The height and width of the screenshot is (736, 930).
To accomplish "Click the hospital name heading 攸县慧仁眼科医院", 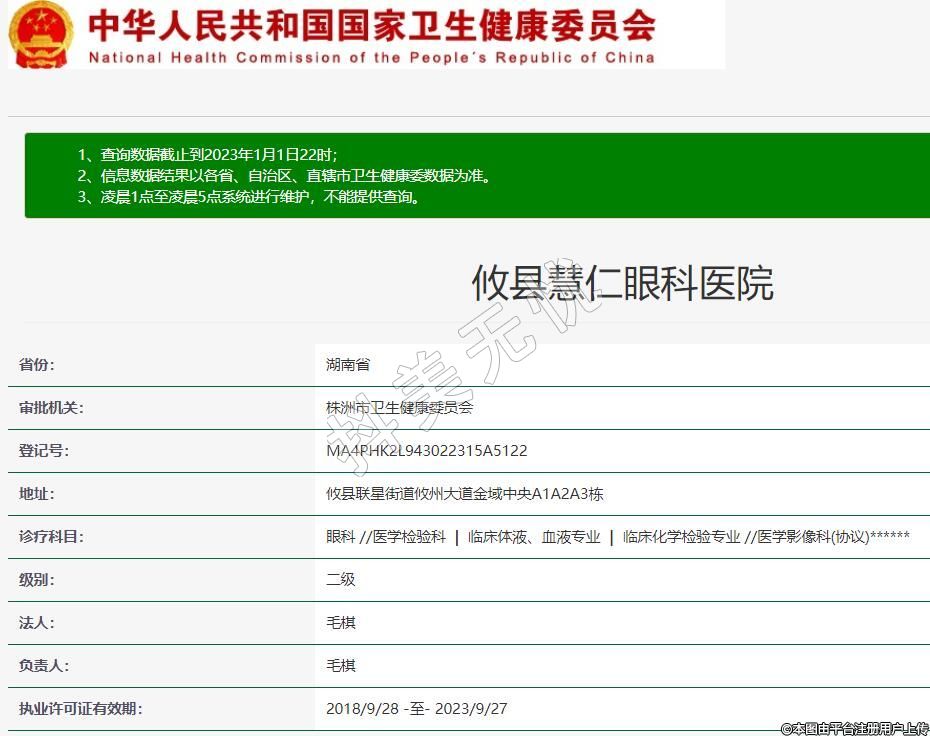I will click(622, 284).
